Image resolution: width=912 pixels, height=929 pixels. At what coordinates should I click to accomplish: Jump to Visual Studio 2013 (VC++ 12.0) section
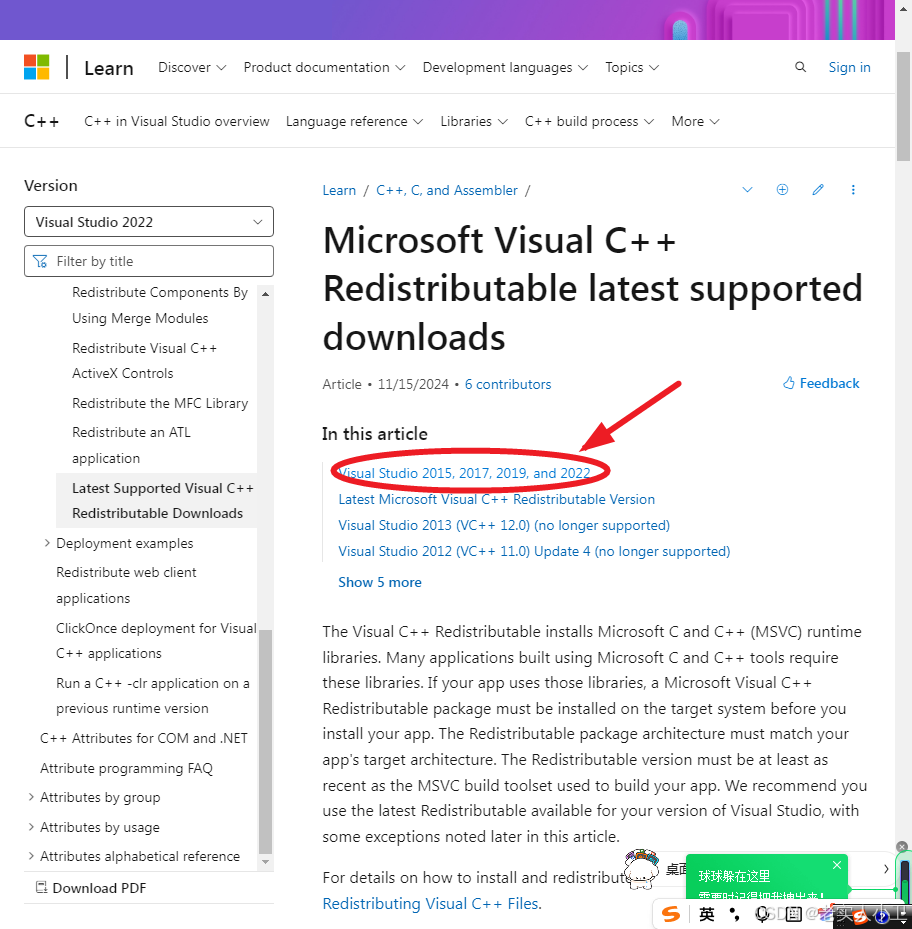click(504, 525)
